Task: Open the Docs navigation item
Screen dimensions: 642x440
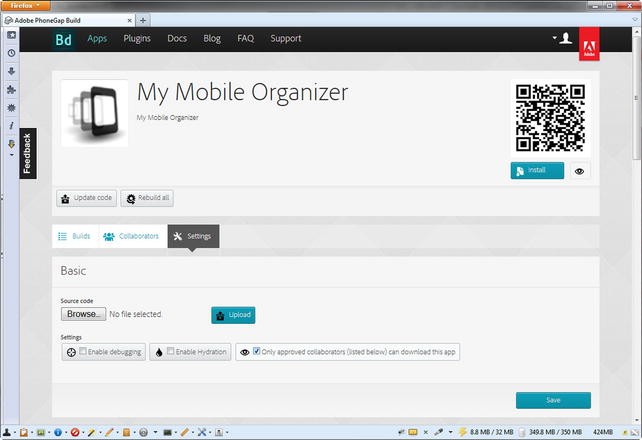Action: [x=177, y=38]
